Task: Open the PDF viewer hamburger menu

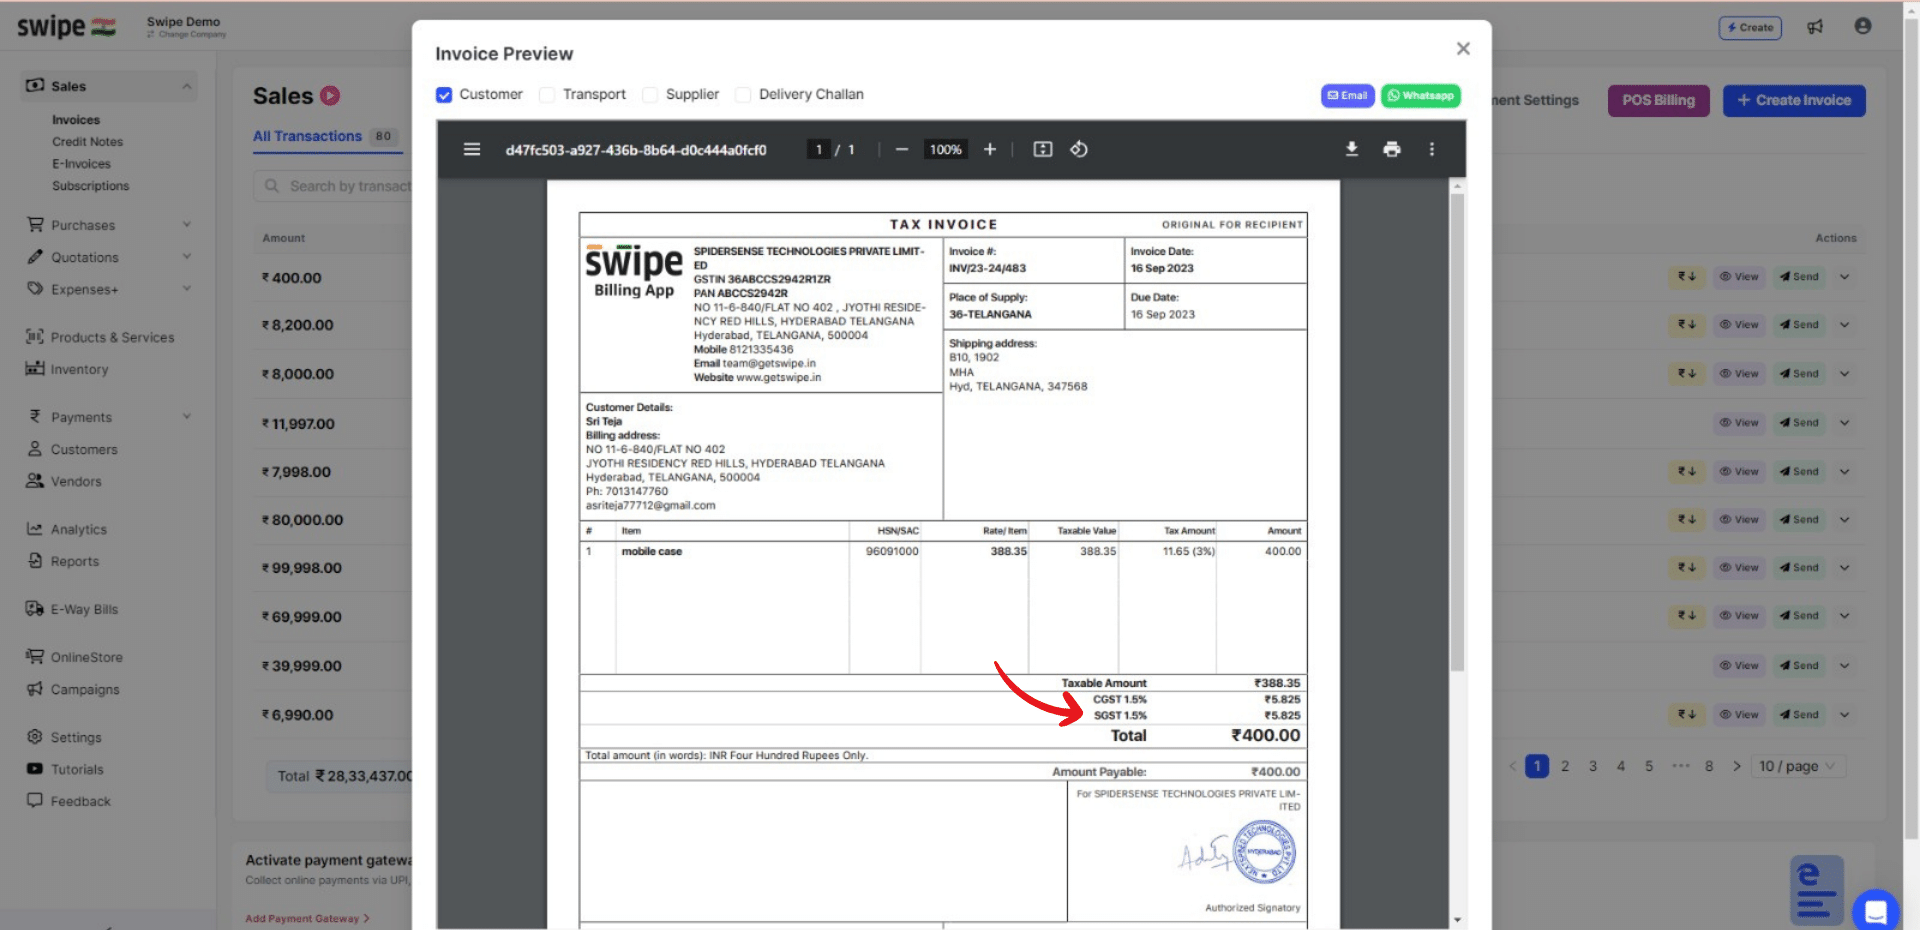Action: (472, 149)
